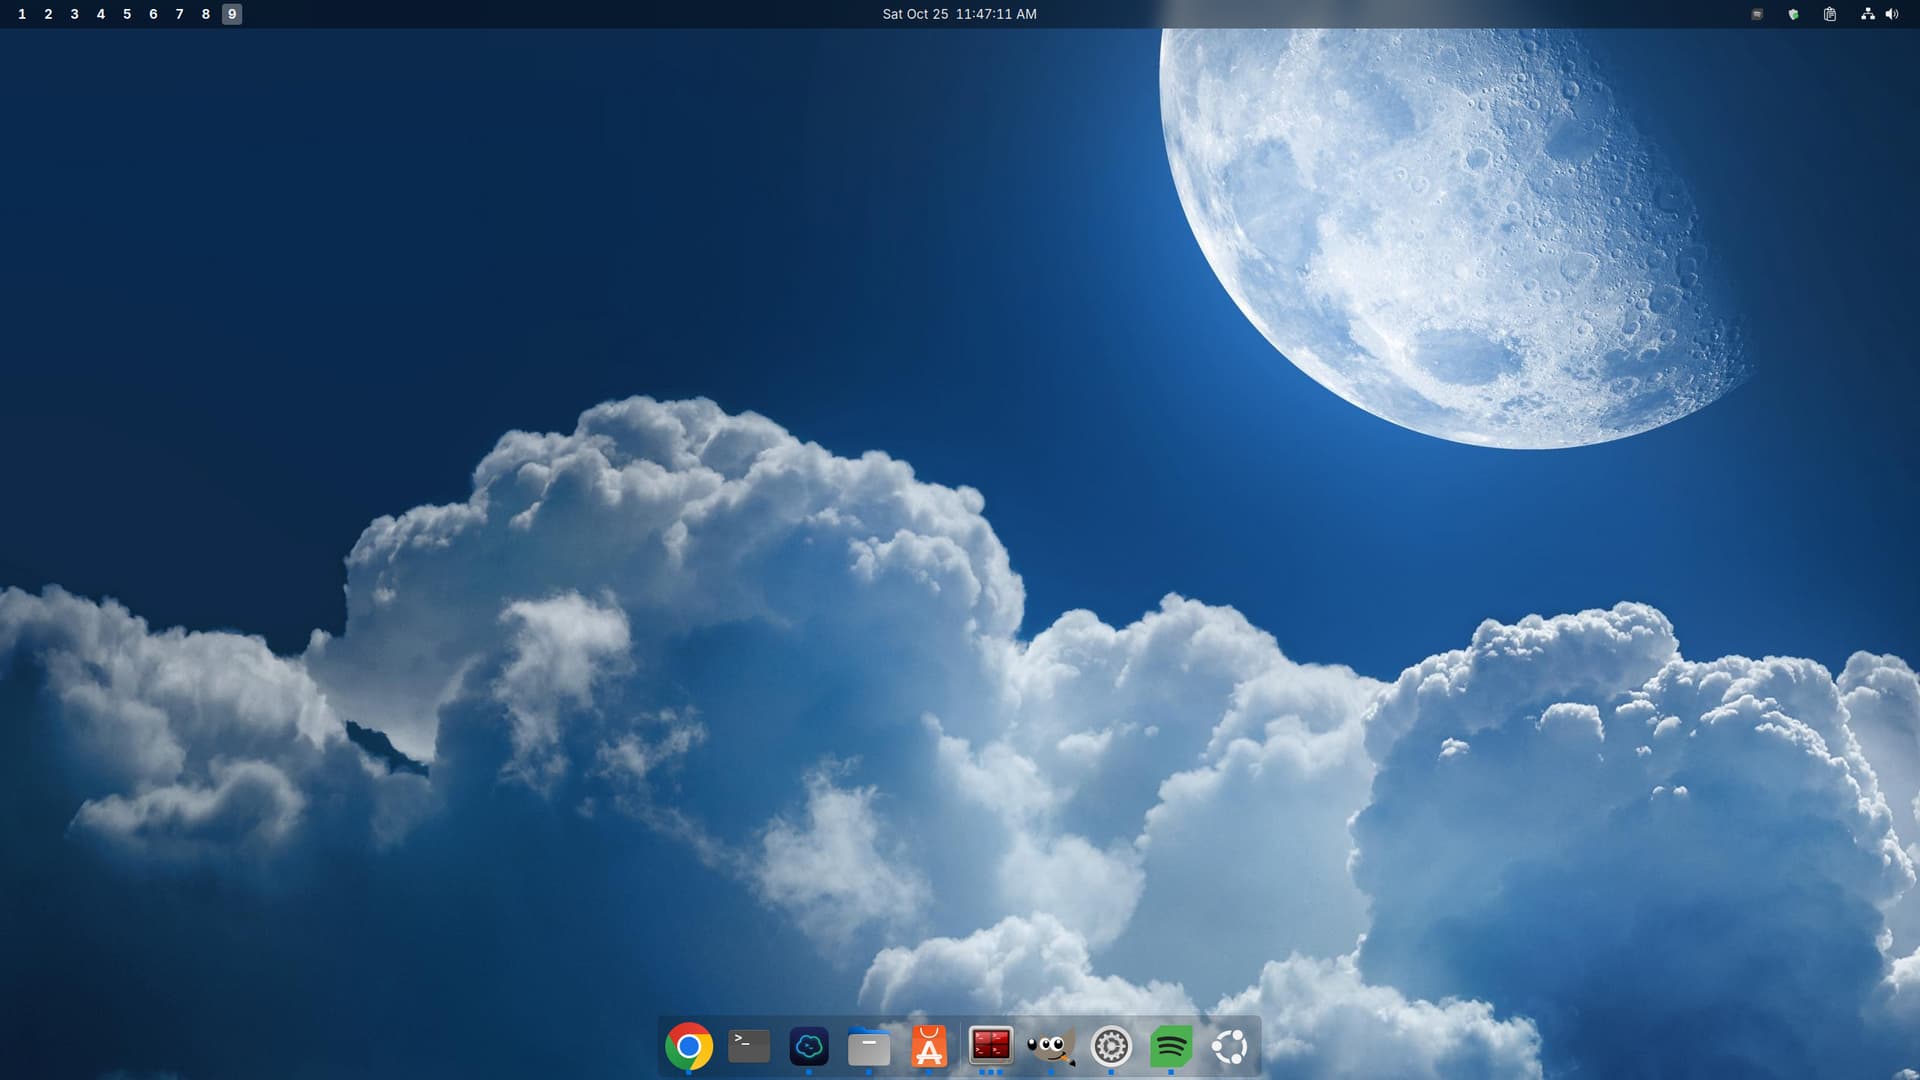Open the clock and calendar menu
The height and width of the screenshot is (1080, 1920).
pos(959,14)
